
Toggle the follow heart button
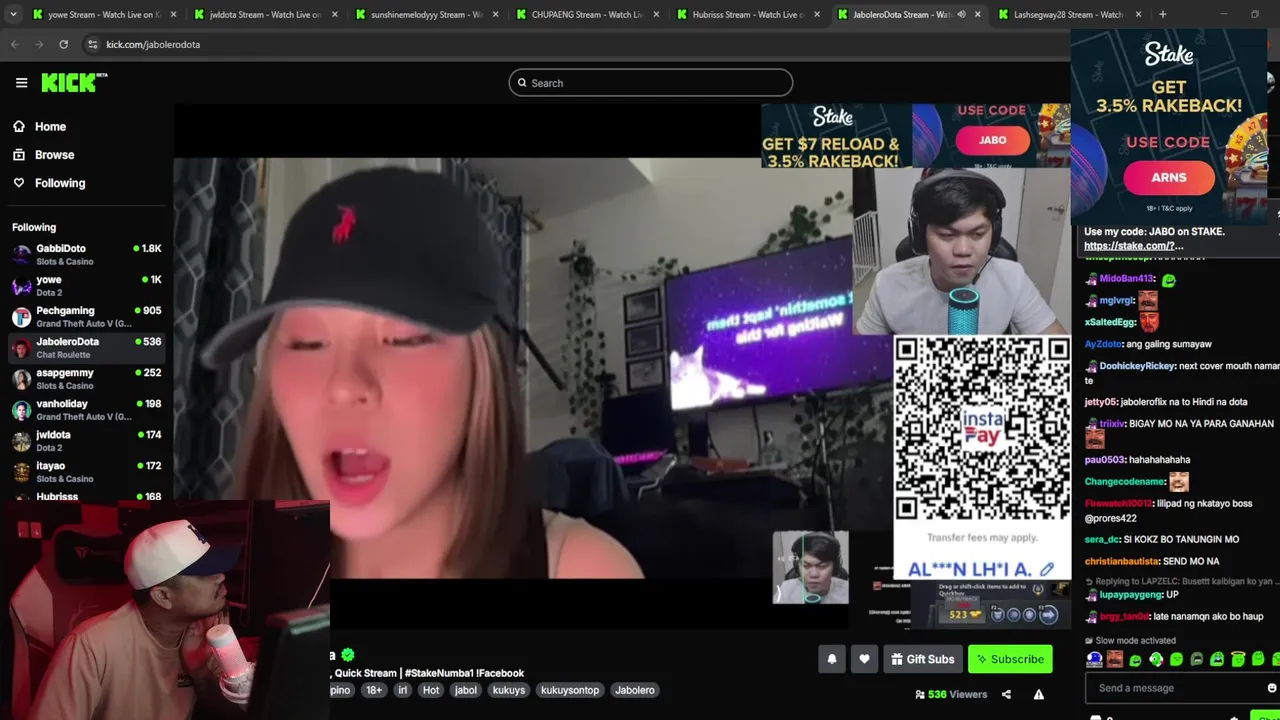[x=864, y=659]
